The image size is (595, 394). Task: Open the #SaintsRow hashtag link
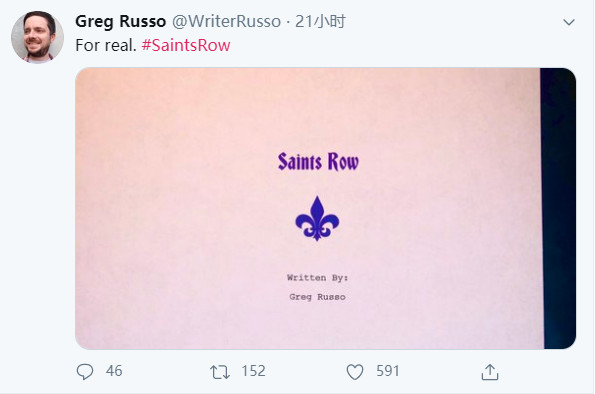186,45
